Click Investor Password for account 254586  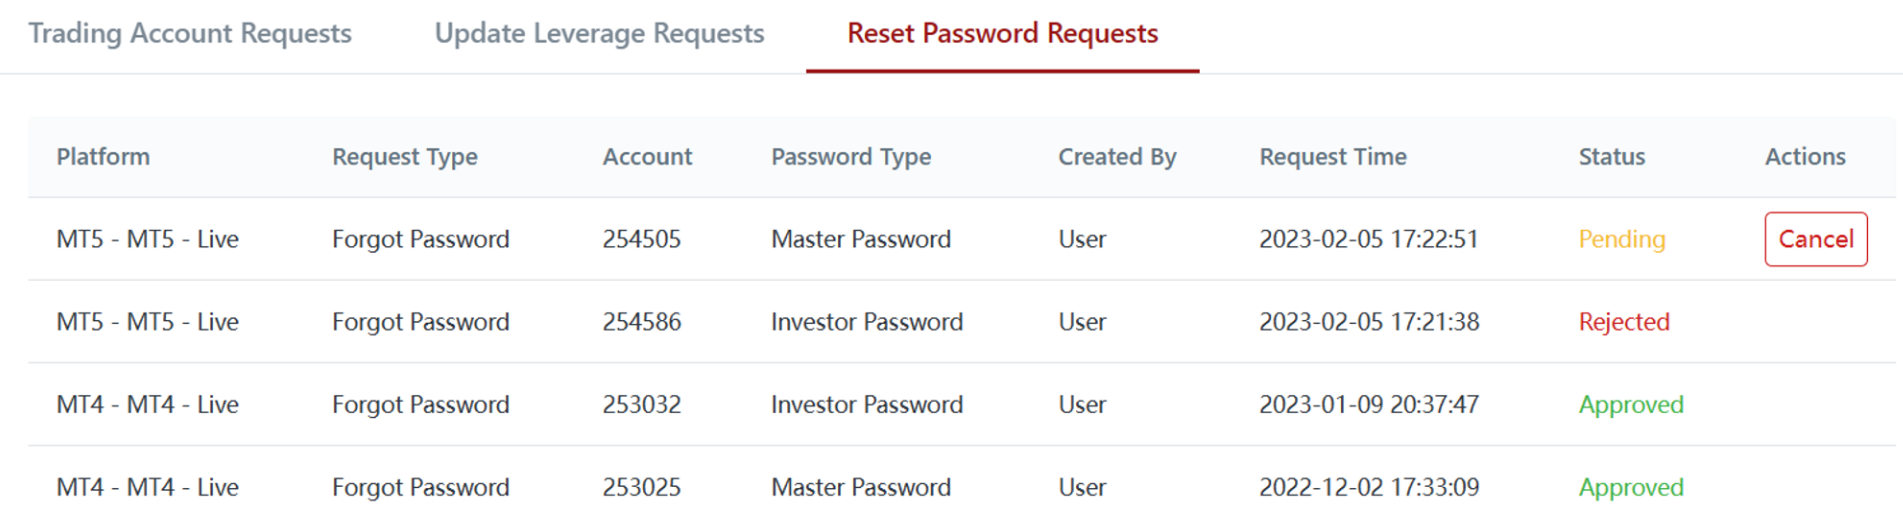tap(867, 322)
